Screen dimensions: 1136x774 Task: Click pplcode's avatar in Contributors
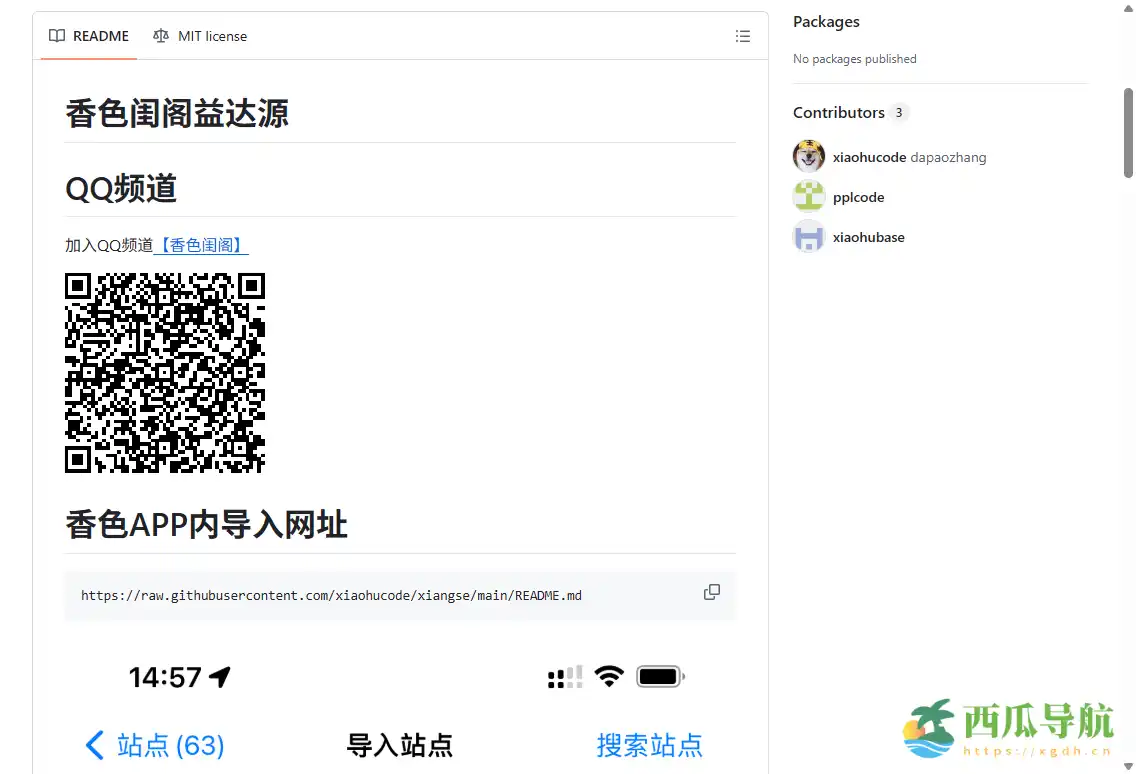point(808,196)
